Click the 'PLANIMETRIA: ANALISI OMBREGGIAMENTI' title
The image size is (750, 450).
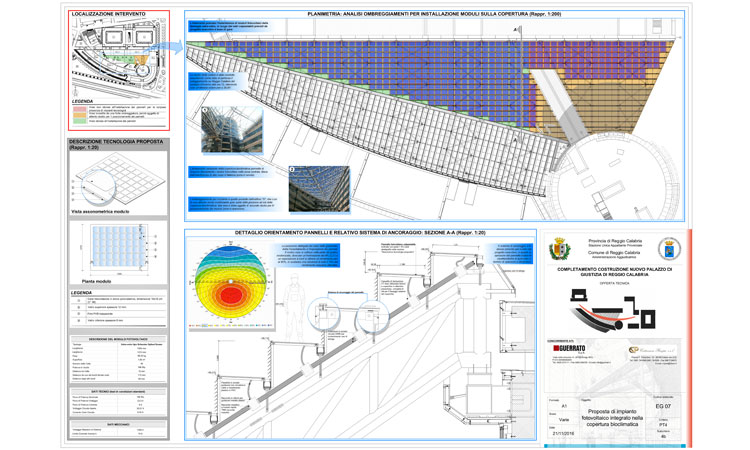pyautogui.click(x=434, y=14)
